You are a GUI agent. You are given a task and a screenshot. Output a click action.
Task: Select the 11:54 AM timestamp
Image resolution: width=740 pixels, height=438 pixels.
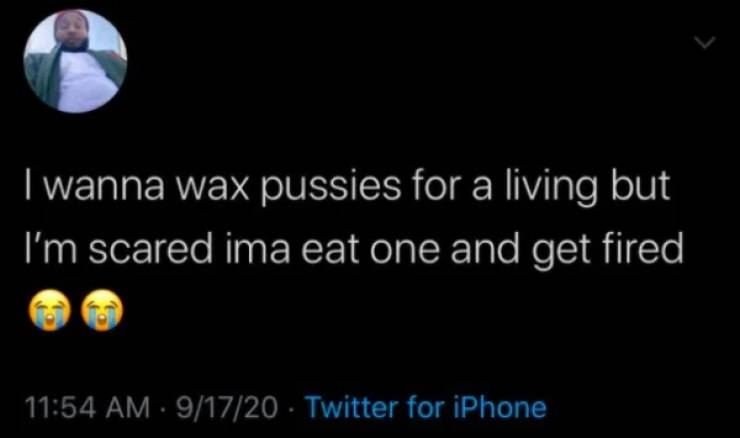pyautogui.click(x=86, y=407)
